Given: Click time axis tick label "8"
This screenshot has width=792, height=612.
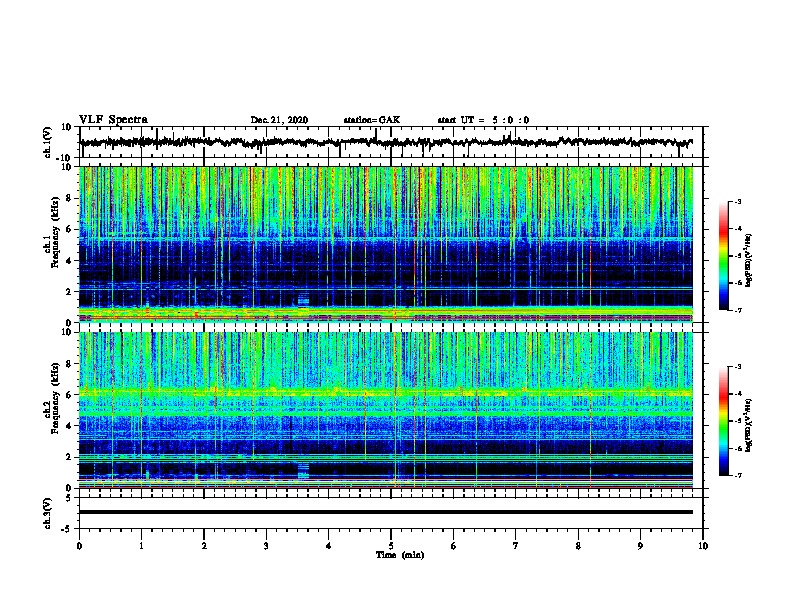Looking at the screenshot, I should coord(578,546).
